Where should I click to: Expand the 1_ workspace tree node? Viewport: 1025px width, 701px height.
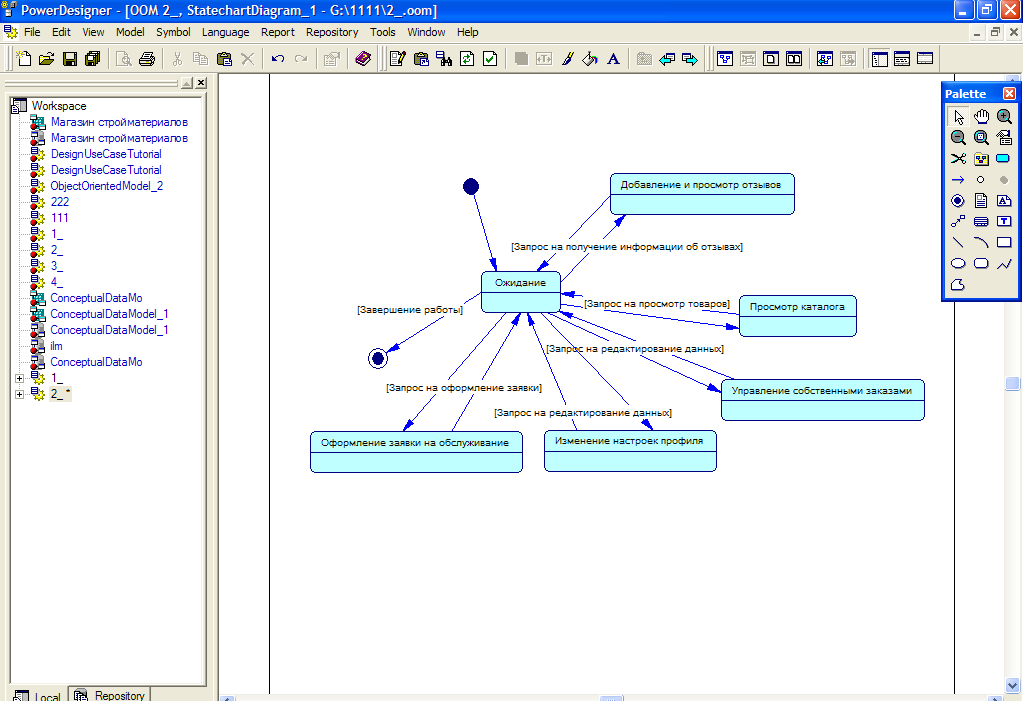coord(20,378)
